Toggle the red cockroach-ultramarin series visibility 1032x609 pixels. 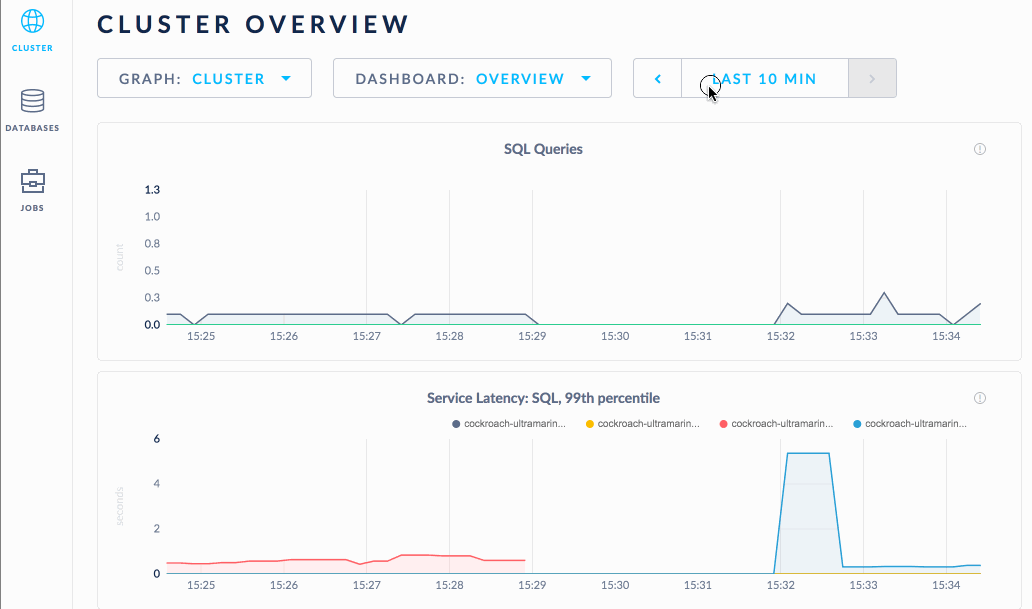point(724,423)
